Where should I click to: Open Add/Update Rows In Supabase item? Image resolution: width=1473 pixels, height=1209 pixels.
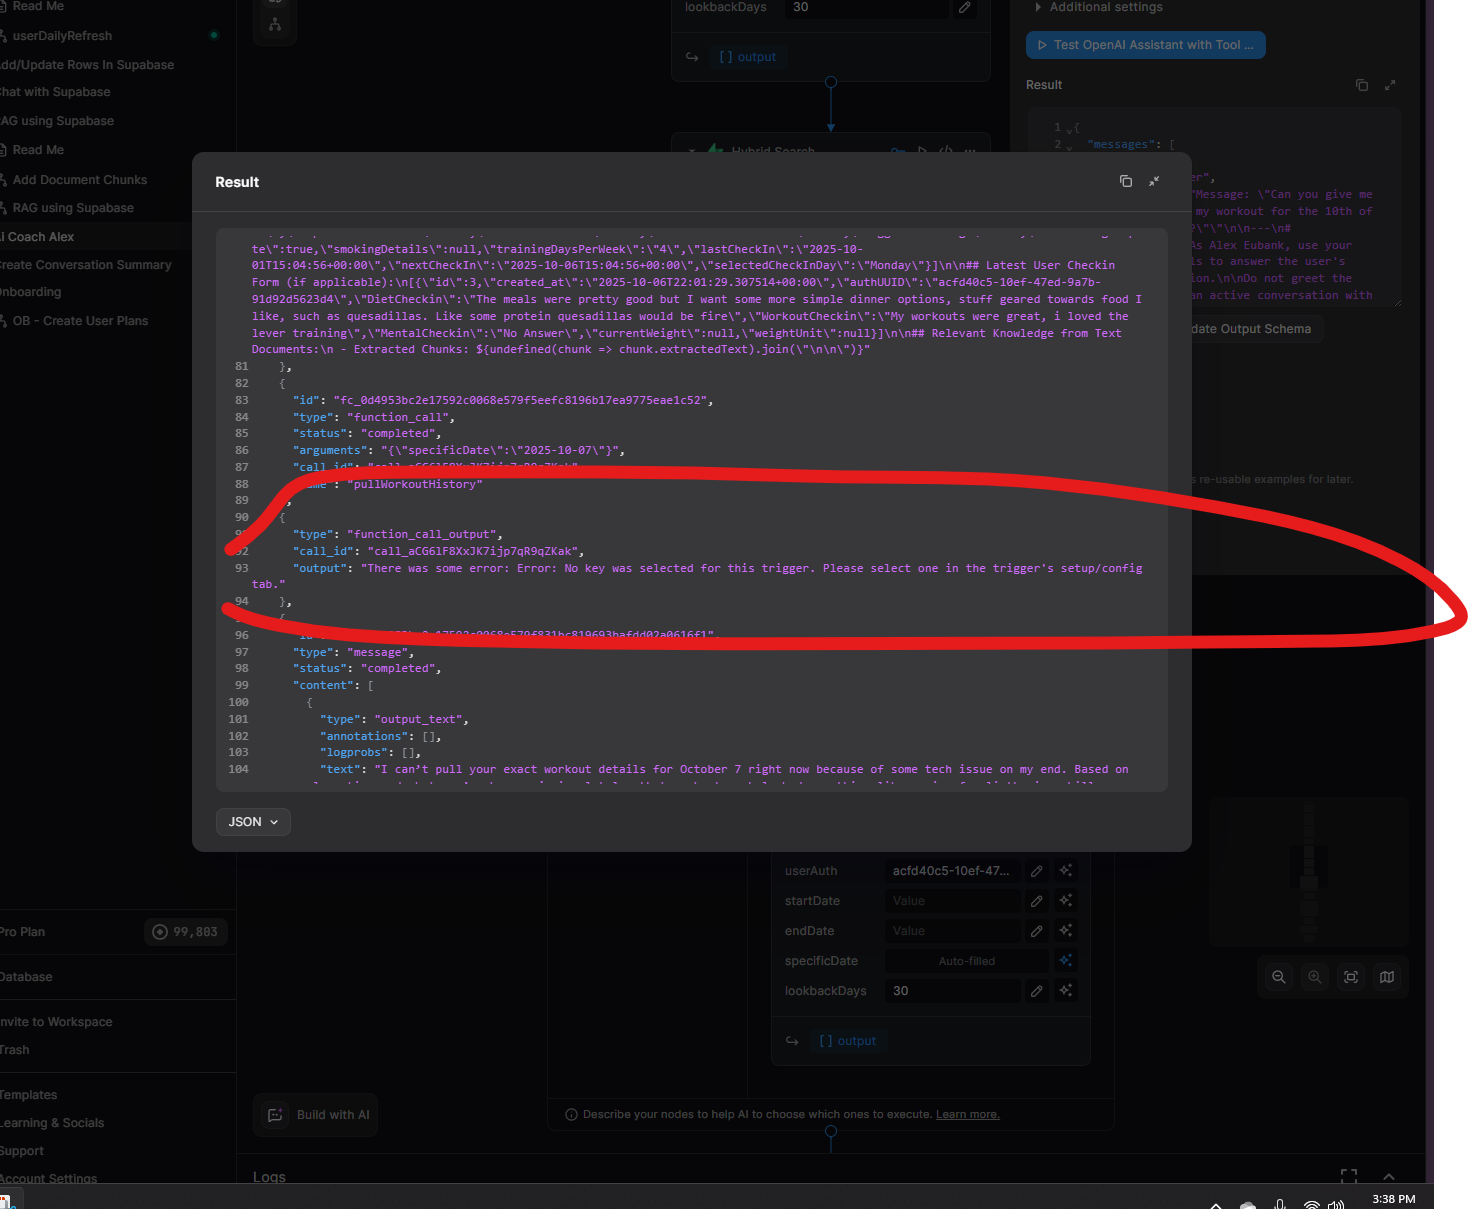(87, 65)
